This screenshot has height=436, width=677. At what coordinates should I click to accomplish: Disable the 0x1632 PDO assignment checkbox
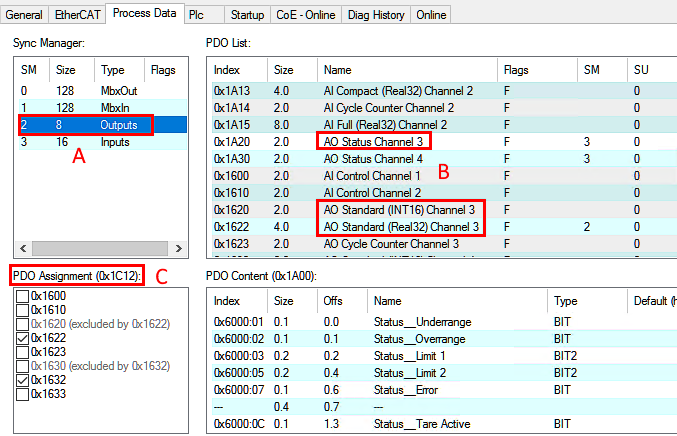tap(23, 380)
